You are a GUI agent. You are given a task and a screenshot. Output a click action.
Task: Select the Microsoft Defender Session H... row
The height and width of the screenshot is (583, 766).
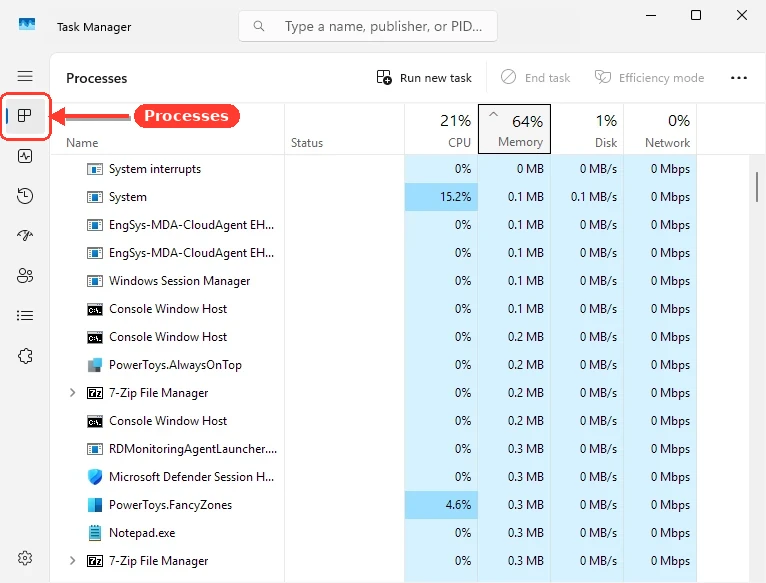374,477
